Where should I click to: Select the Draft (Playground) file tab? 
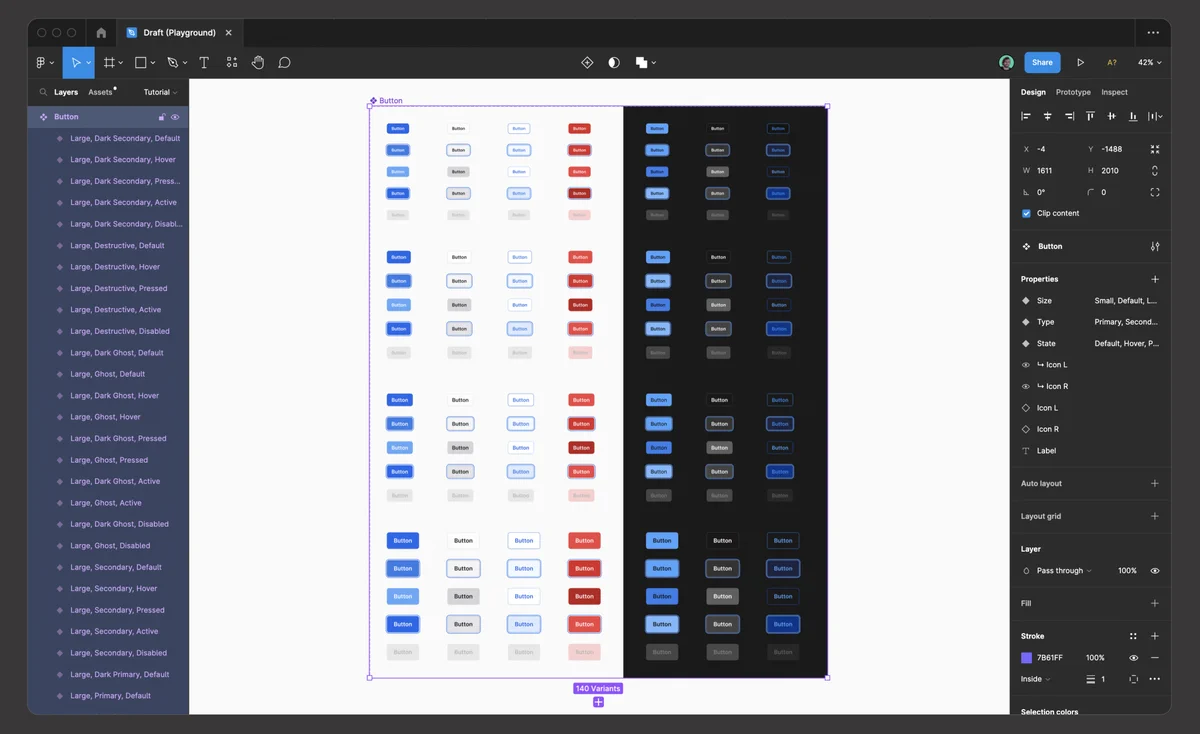178,33
